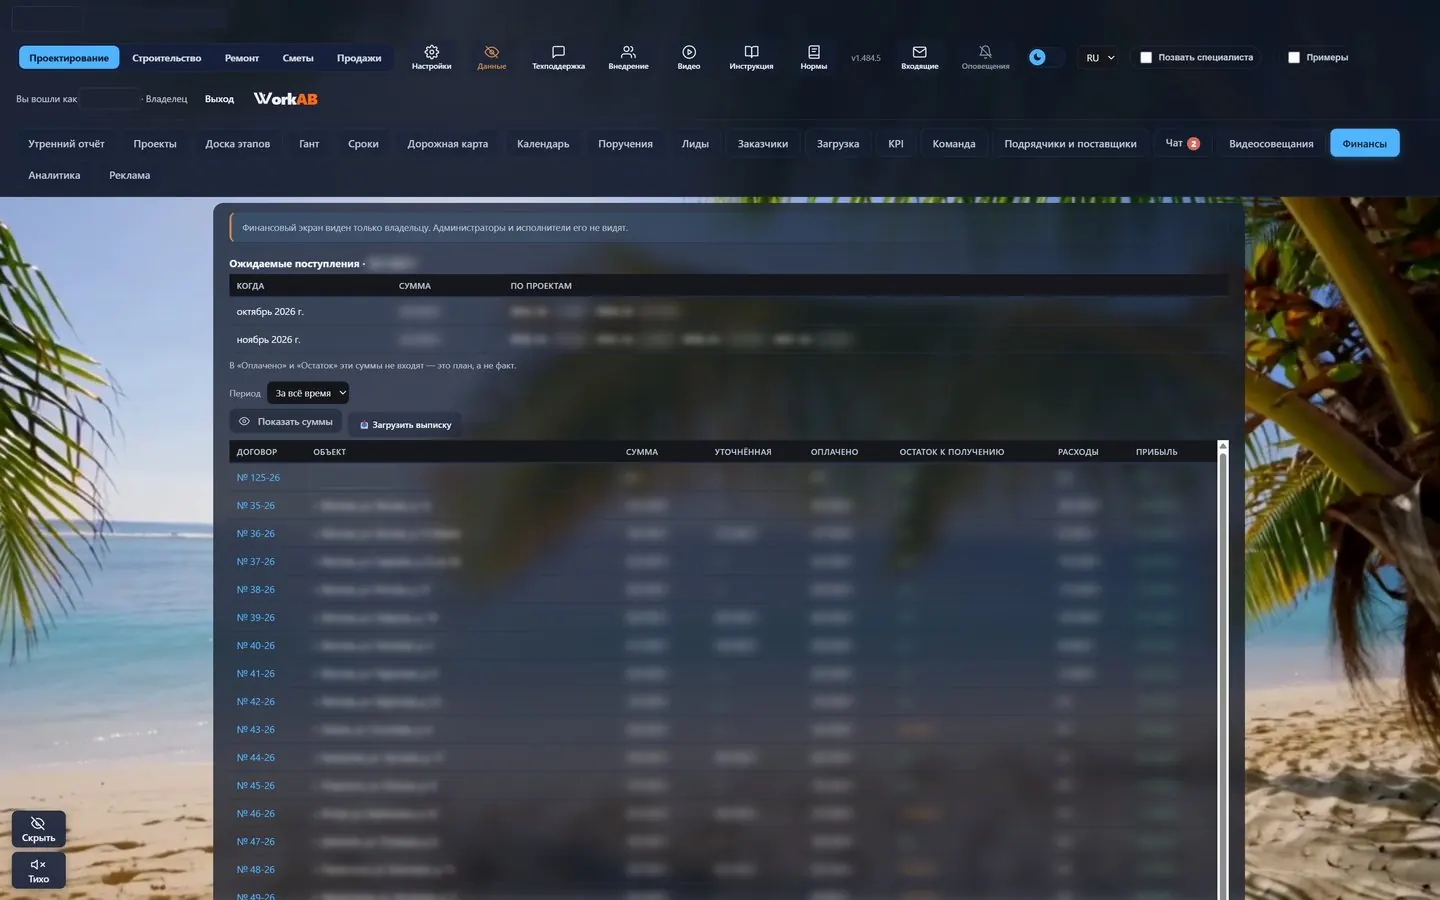Click the ОСТАТОК К ПОЛУЧЕНИЮ column header
This screenshot has width=1440, height=900.
(x=951, y=452)
